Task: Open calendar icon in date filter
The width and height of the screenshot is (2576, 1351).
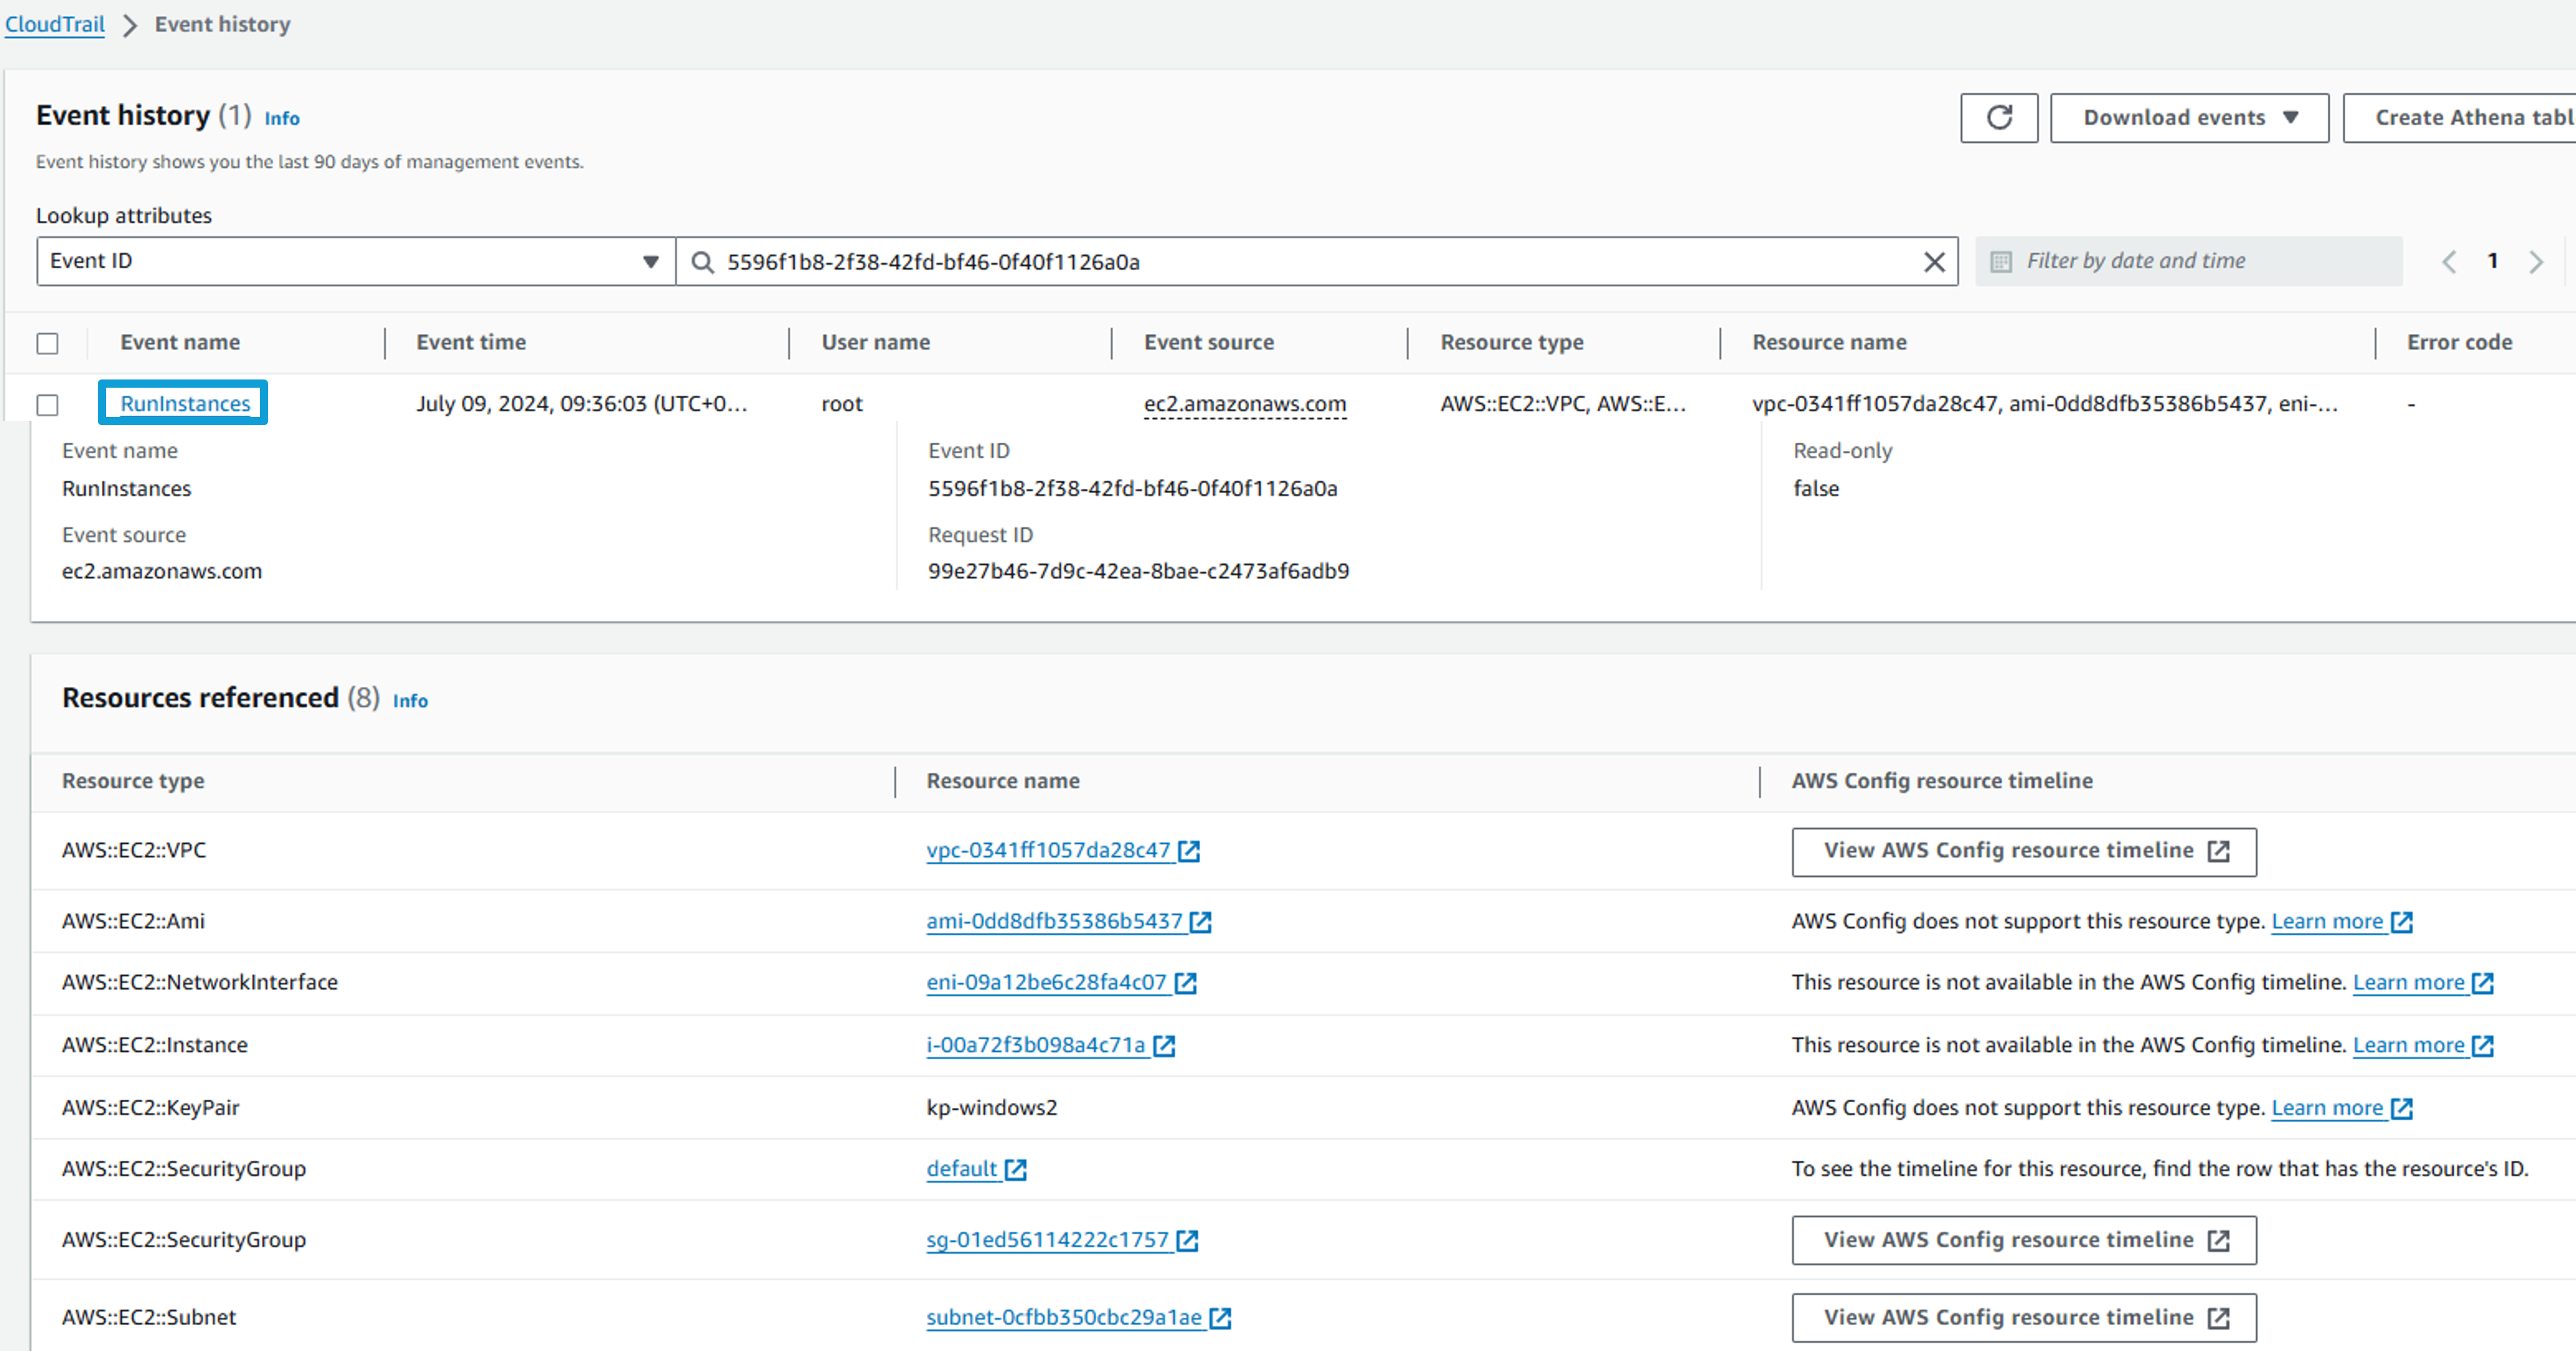Action: (2001, 262)
